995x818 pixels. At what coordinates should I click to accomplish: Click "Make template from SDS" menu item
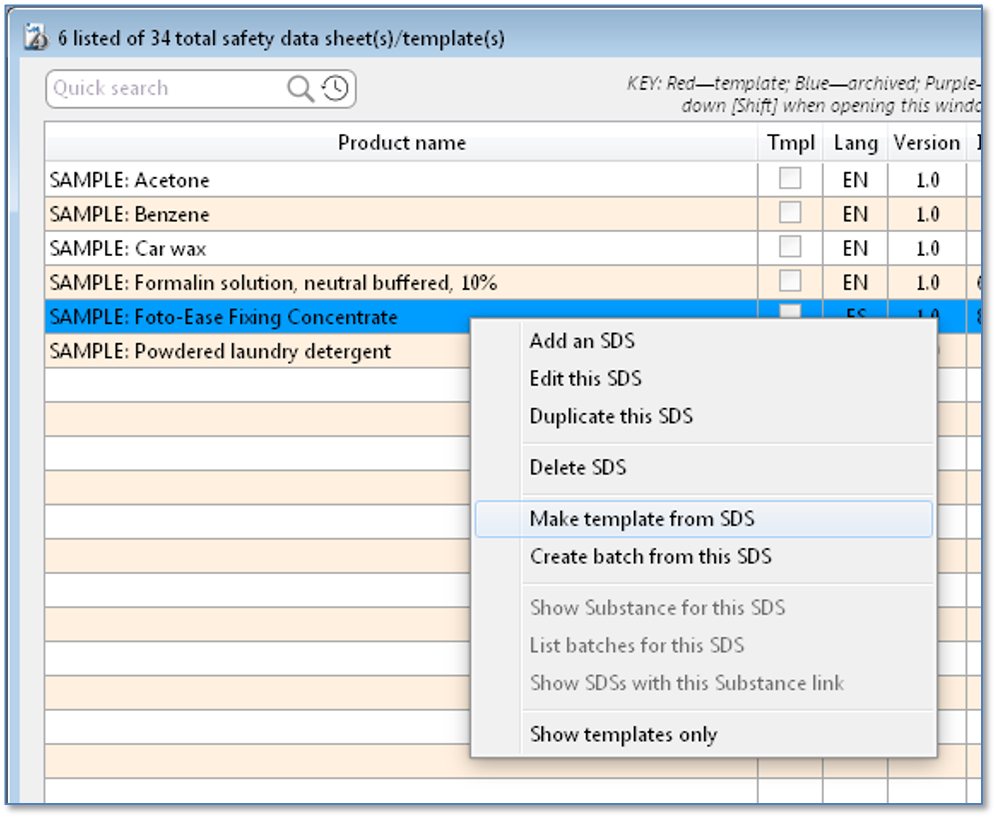[704, 519]
